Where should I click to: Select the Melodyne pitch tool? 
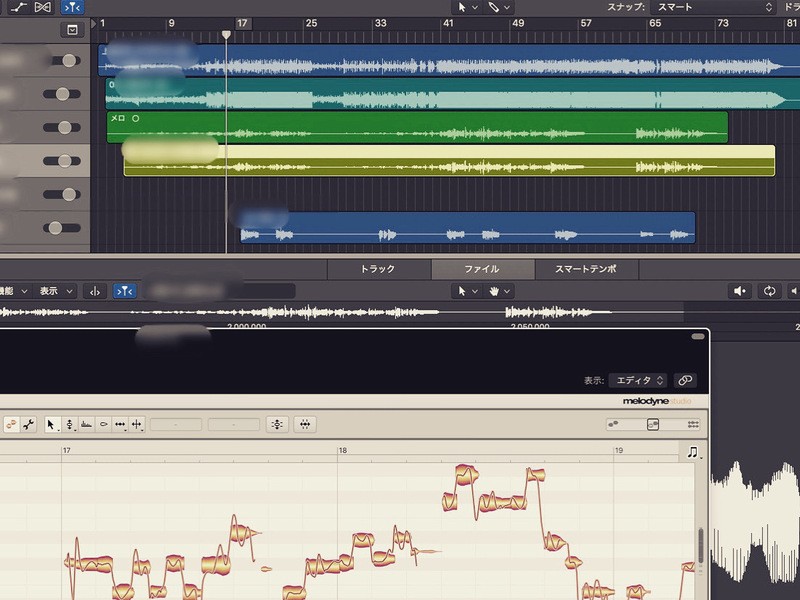(x=69, y=425)
